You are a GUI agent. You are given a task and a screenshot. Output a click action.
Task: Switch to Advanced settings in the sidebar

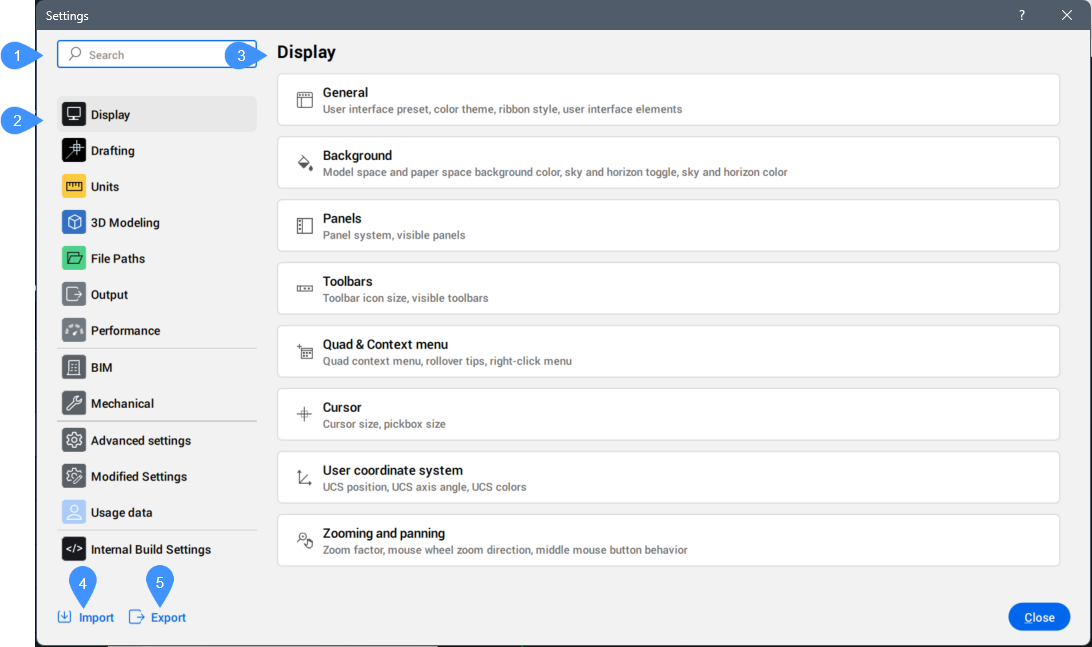140,441
